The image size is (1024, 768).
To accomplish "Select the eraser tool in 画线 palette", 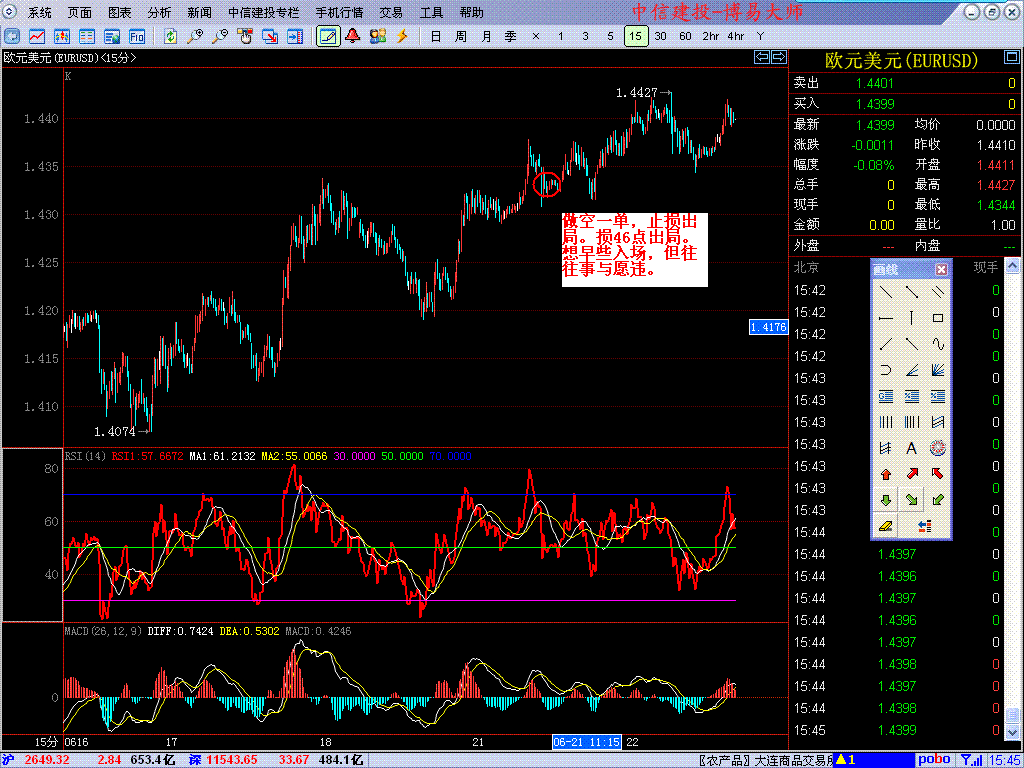I will tap(886, 526).
